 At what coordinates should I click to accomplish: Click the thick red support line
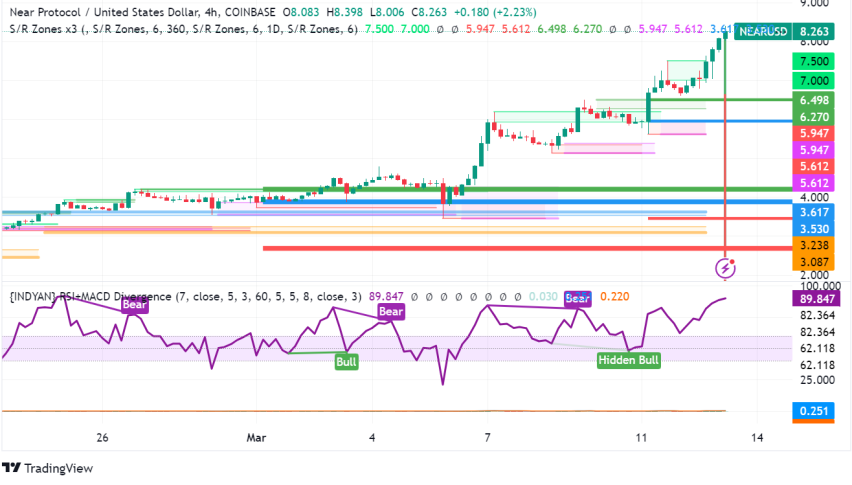coord(500,248)
